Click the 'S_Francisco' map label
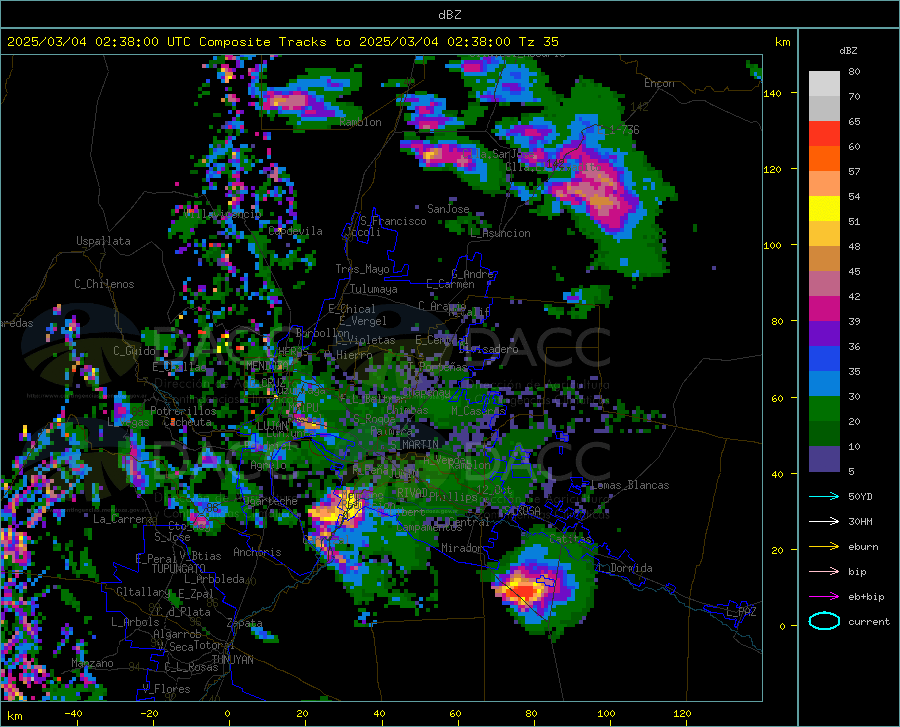Image resolution: width=900 pixels, height=727 pixels. 393,221
